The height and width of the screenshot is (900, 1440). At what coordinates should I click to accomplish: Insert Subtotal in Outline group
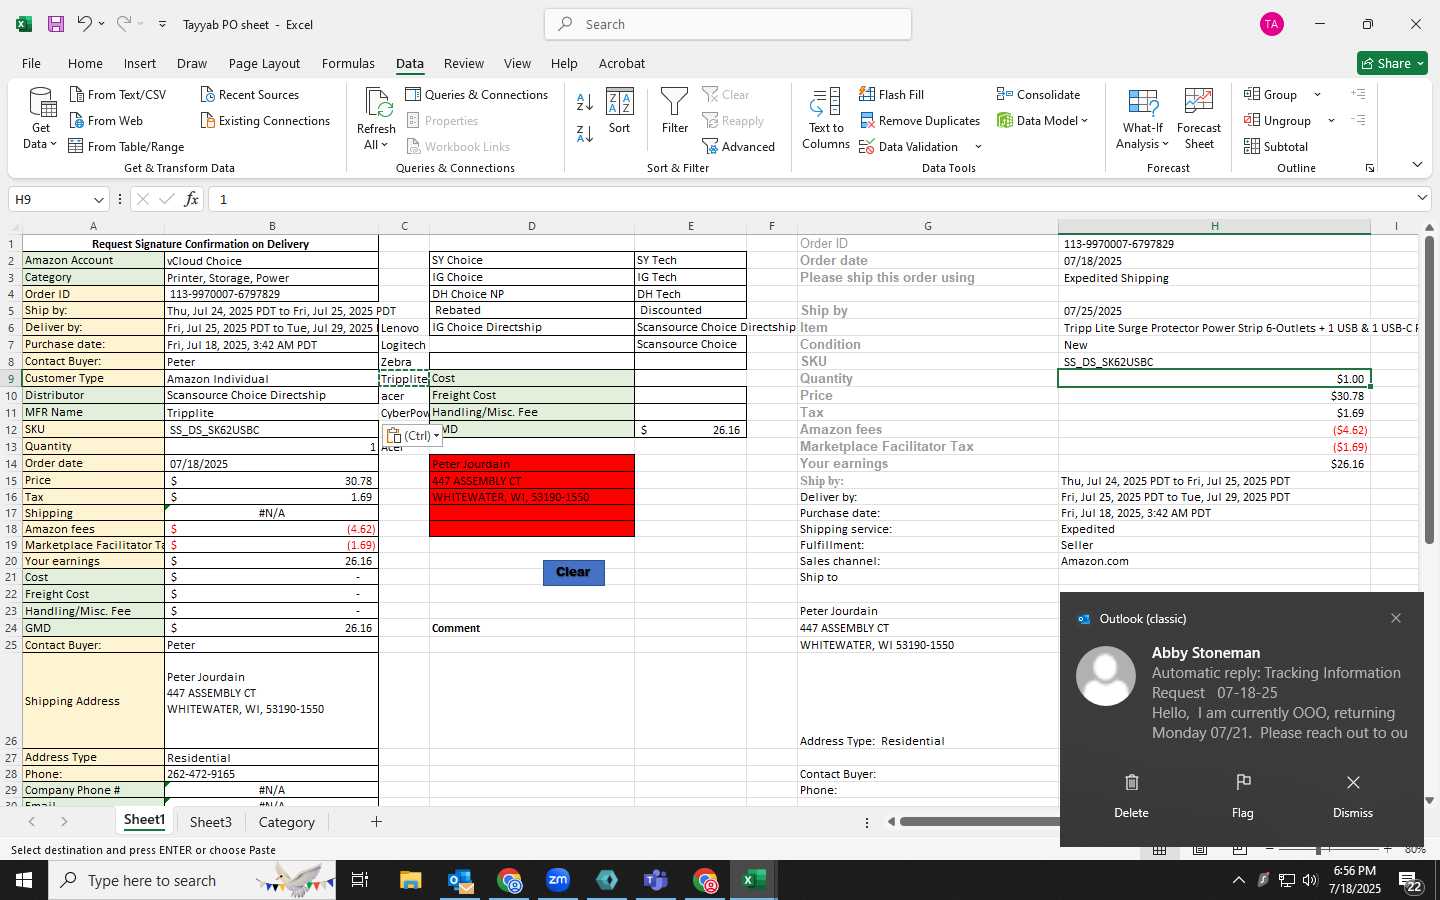tap(1276, 146)
